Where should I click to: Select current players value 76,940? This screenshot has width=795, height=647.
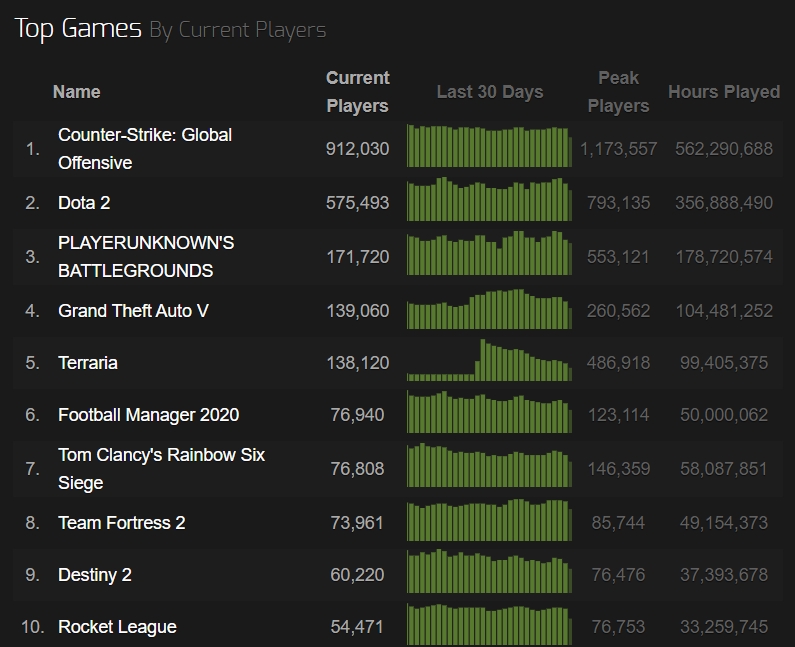[x=357, y=415]
